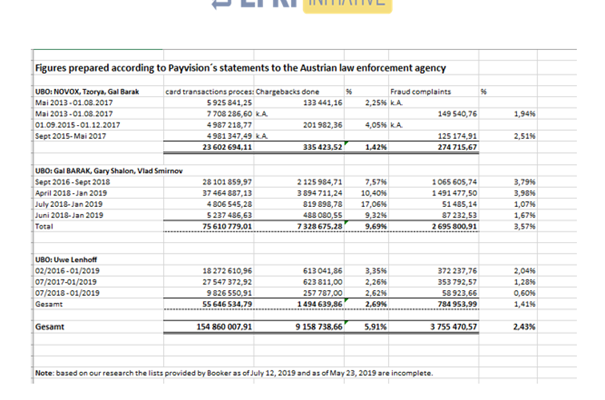Click the 17,06% chargeback percentage
This screenshot has height=400, width=605.
[374, 204]
